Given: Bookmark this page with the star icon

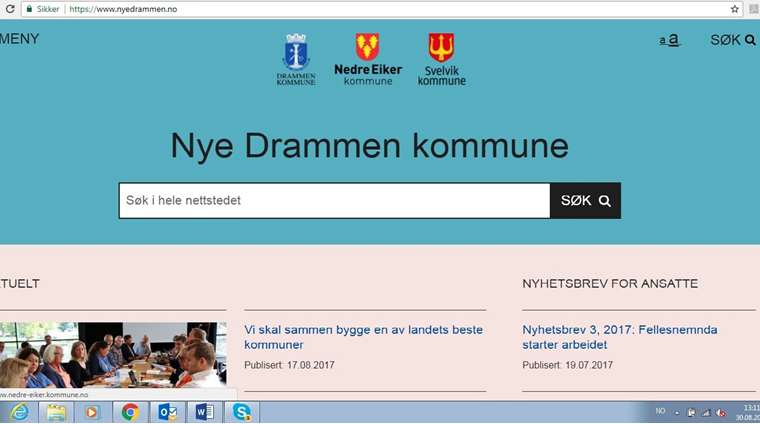Looking at the screenshot, I should tap(735, 9).
